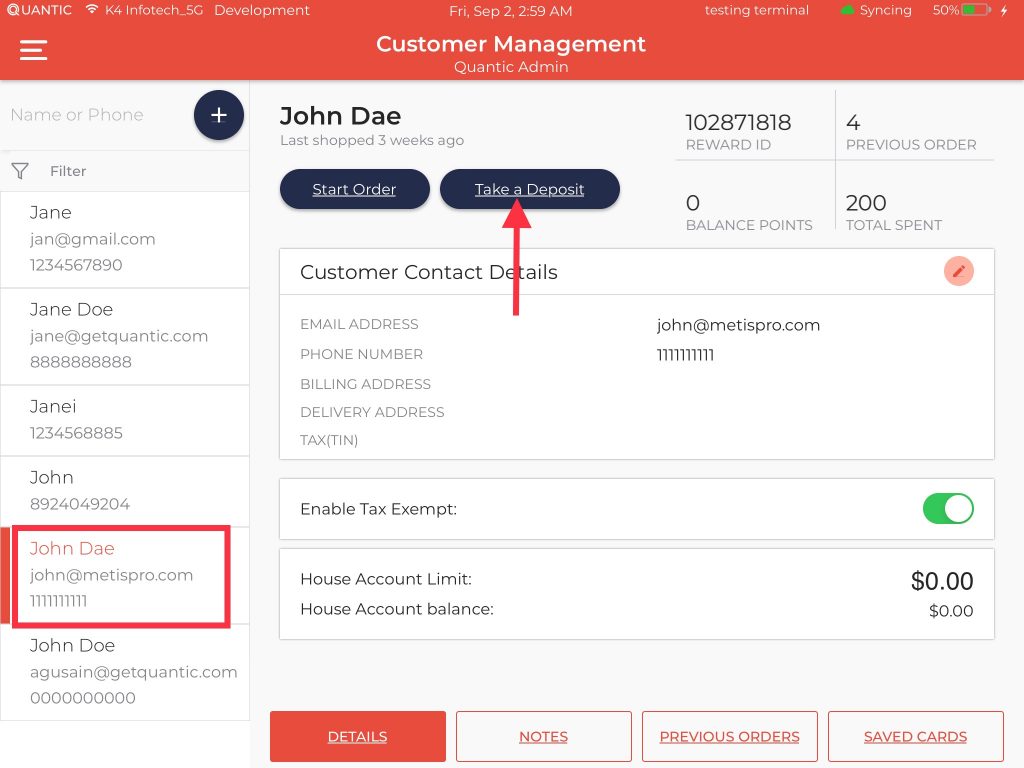Image resolution: width=1024 pixels, height=768 pixels.
Task: Select the Details tab
Action: click(x=357, y=737)
